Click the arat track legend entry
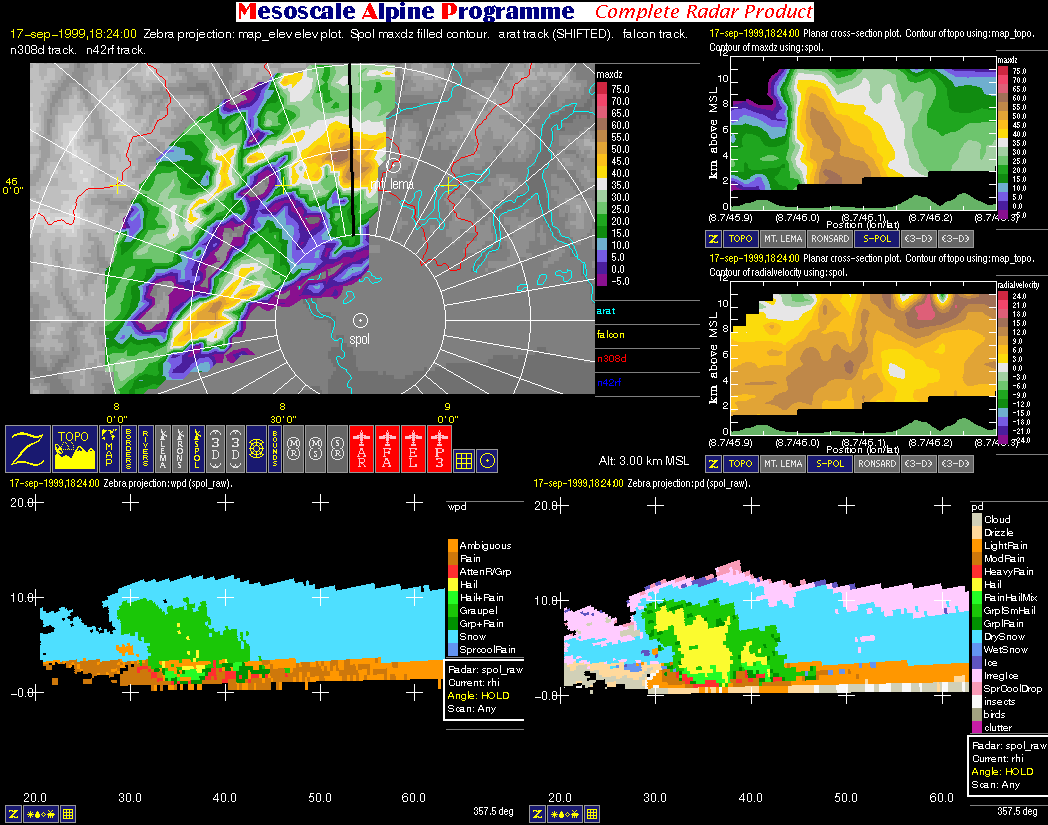This screenshot has width=1048, height=825. (606, 311)
